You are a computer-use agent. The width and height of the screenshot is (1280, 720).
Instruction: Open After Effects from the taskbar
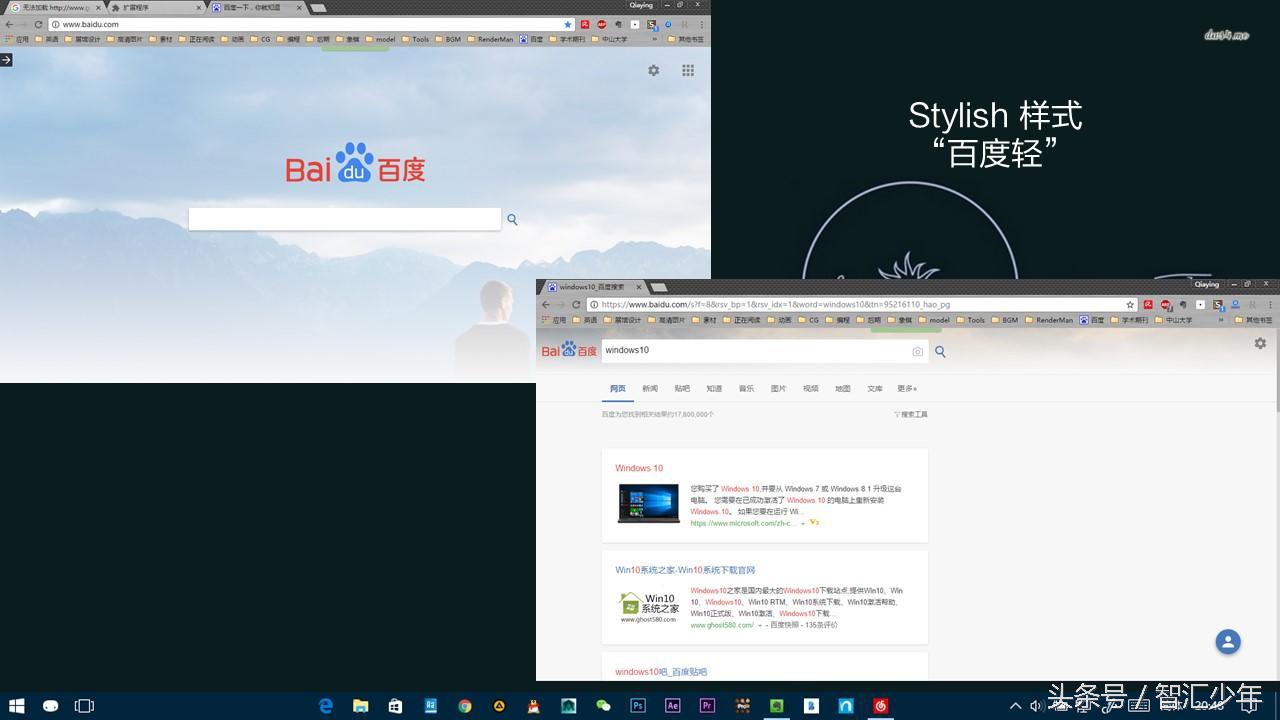pyautogui.click(x=672, y=706)
